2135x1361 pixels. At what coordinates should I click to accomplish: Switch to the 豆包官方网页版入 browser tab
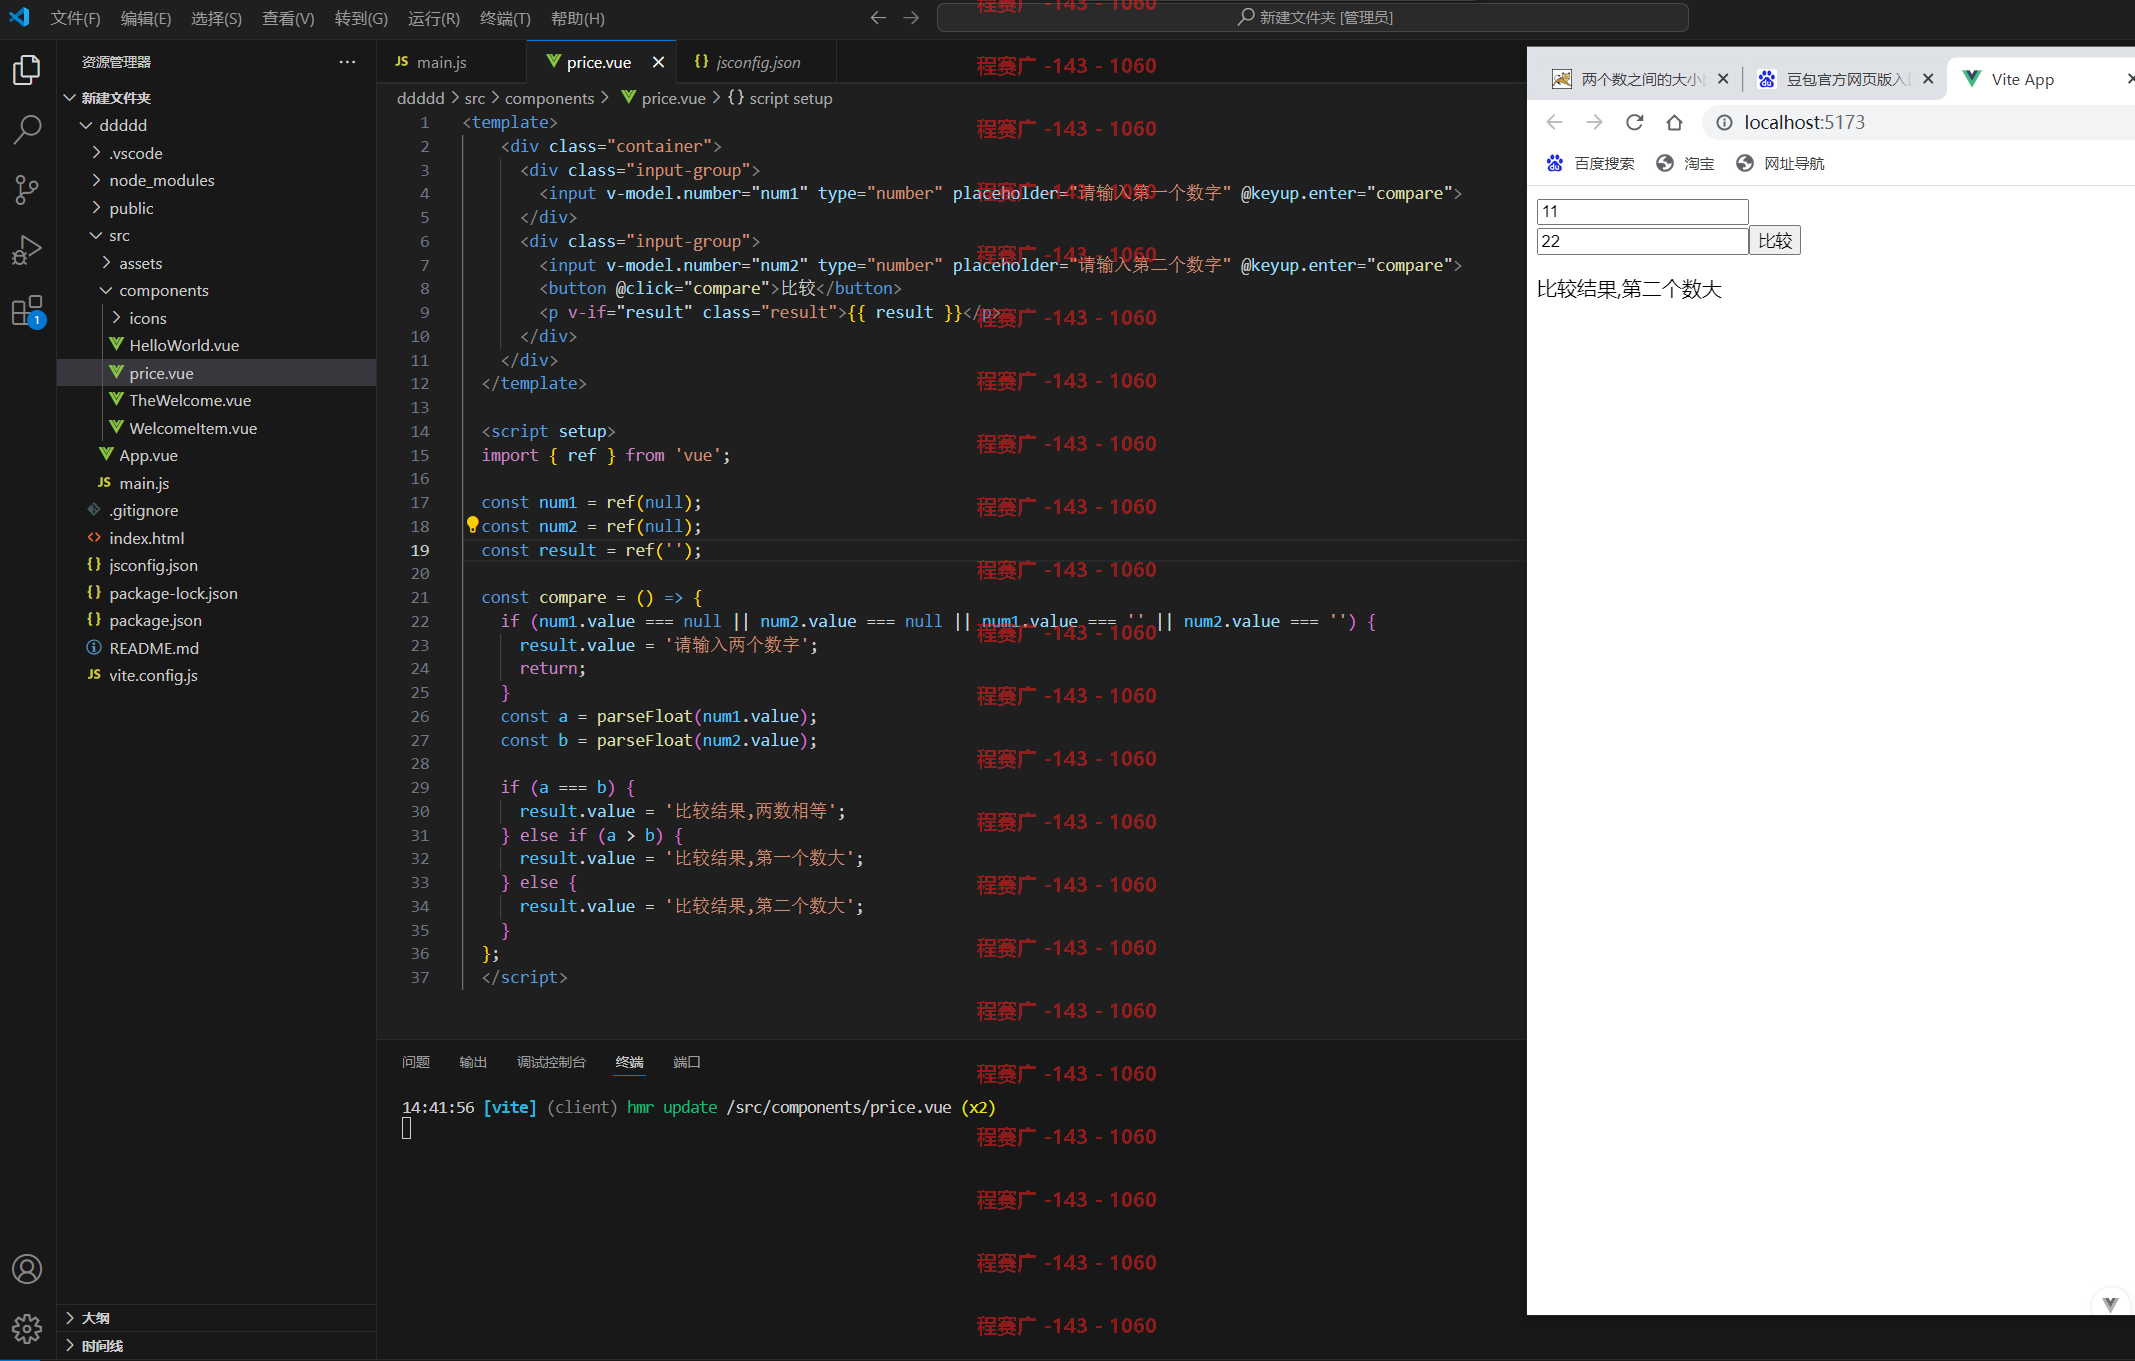point(1843,79)
